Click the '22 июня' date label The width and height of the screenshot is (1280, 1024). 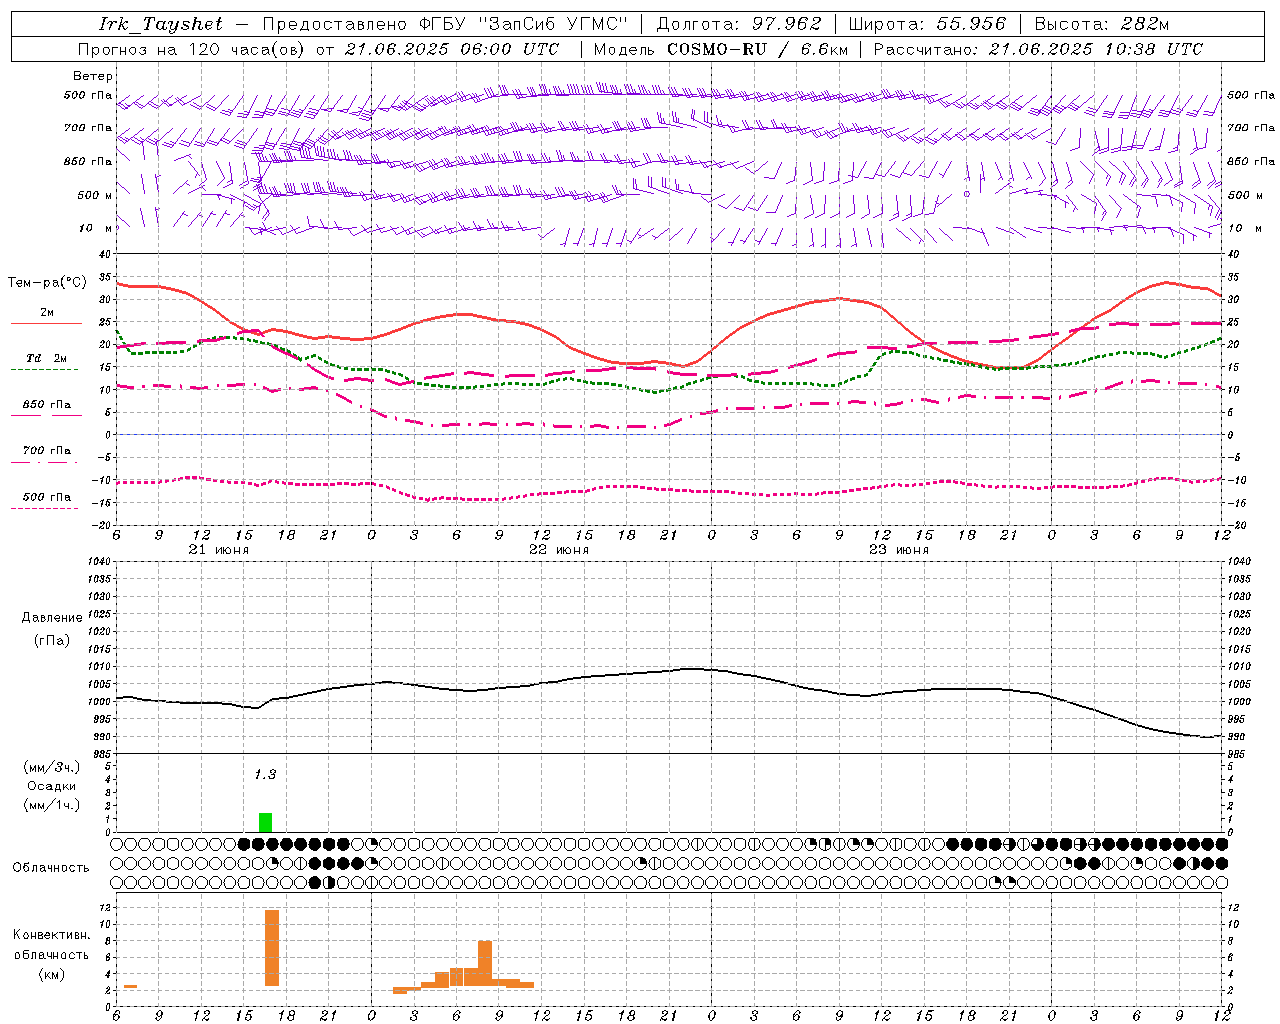(559, 550)
